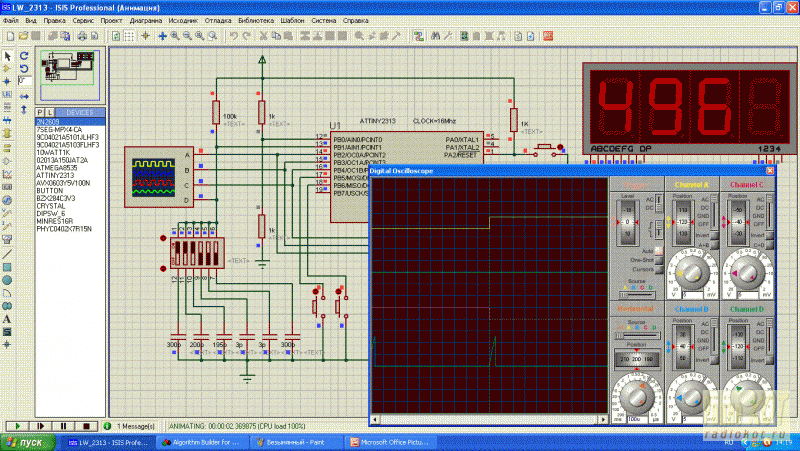
Task: Toggle Cursors button in Trigger panel
Action: click(x=659, y=269)
